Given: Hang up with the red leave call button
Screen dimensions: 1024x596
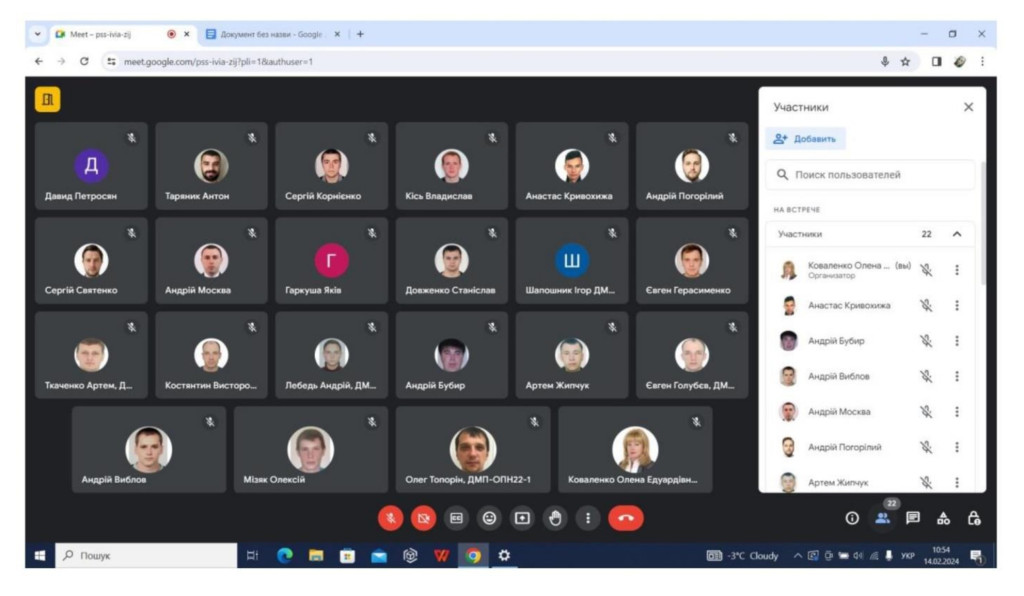Looking at the screenshot, I should pos(626,518).
